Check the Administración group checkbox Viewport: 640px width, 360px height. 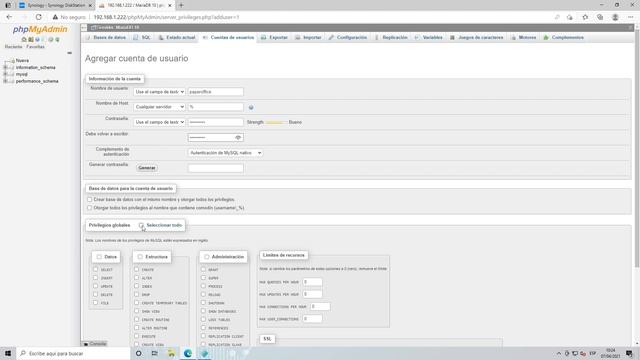pyautogui.click(x=207, y=257)
